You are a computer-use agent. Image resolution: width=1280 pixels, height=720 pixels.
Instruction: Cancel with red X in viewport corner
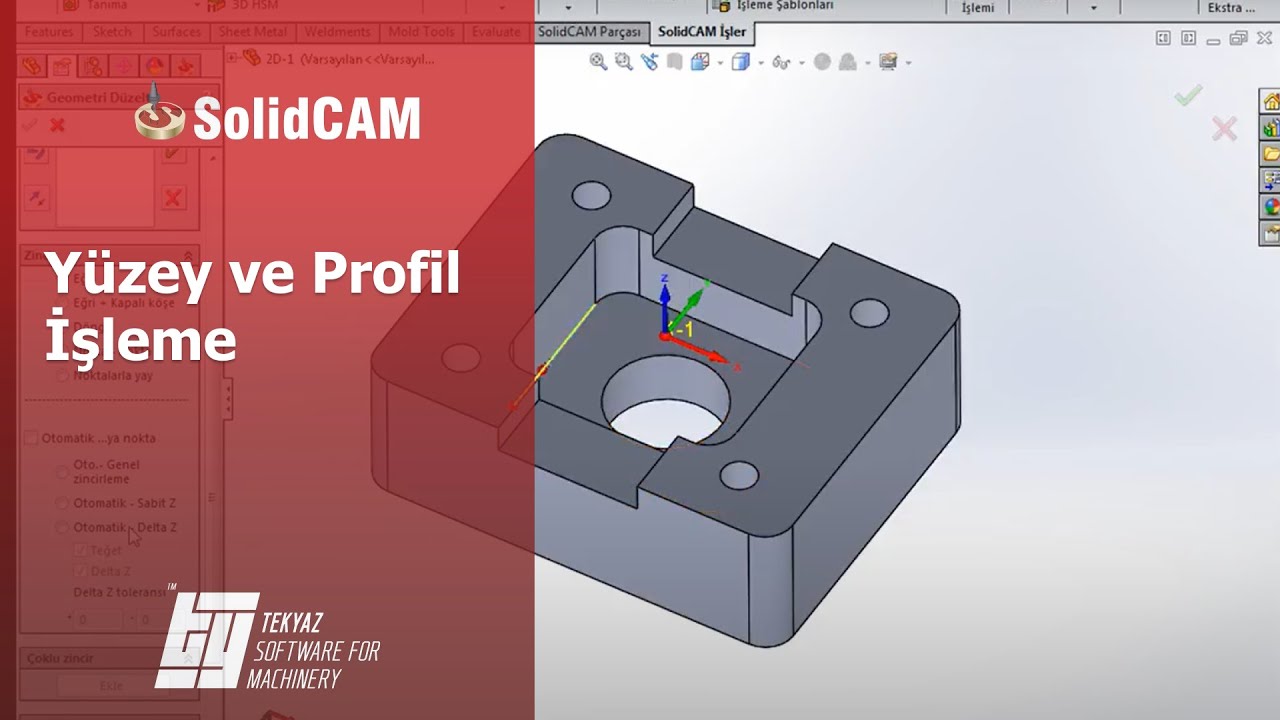(1224, 128)
